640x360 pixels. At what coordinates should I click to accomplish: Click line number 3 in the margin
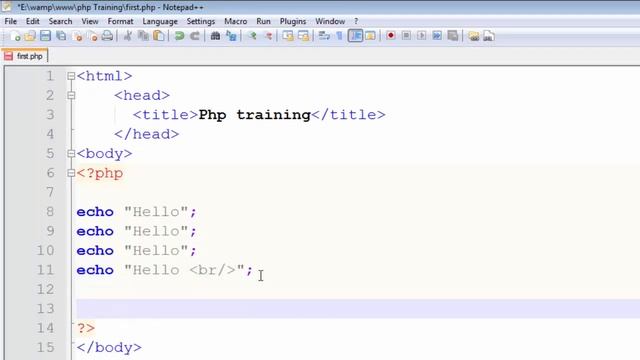(x=50, y=115)
